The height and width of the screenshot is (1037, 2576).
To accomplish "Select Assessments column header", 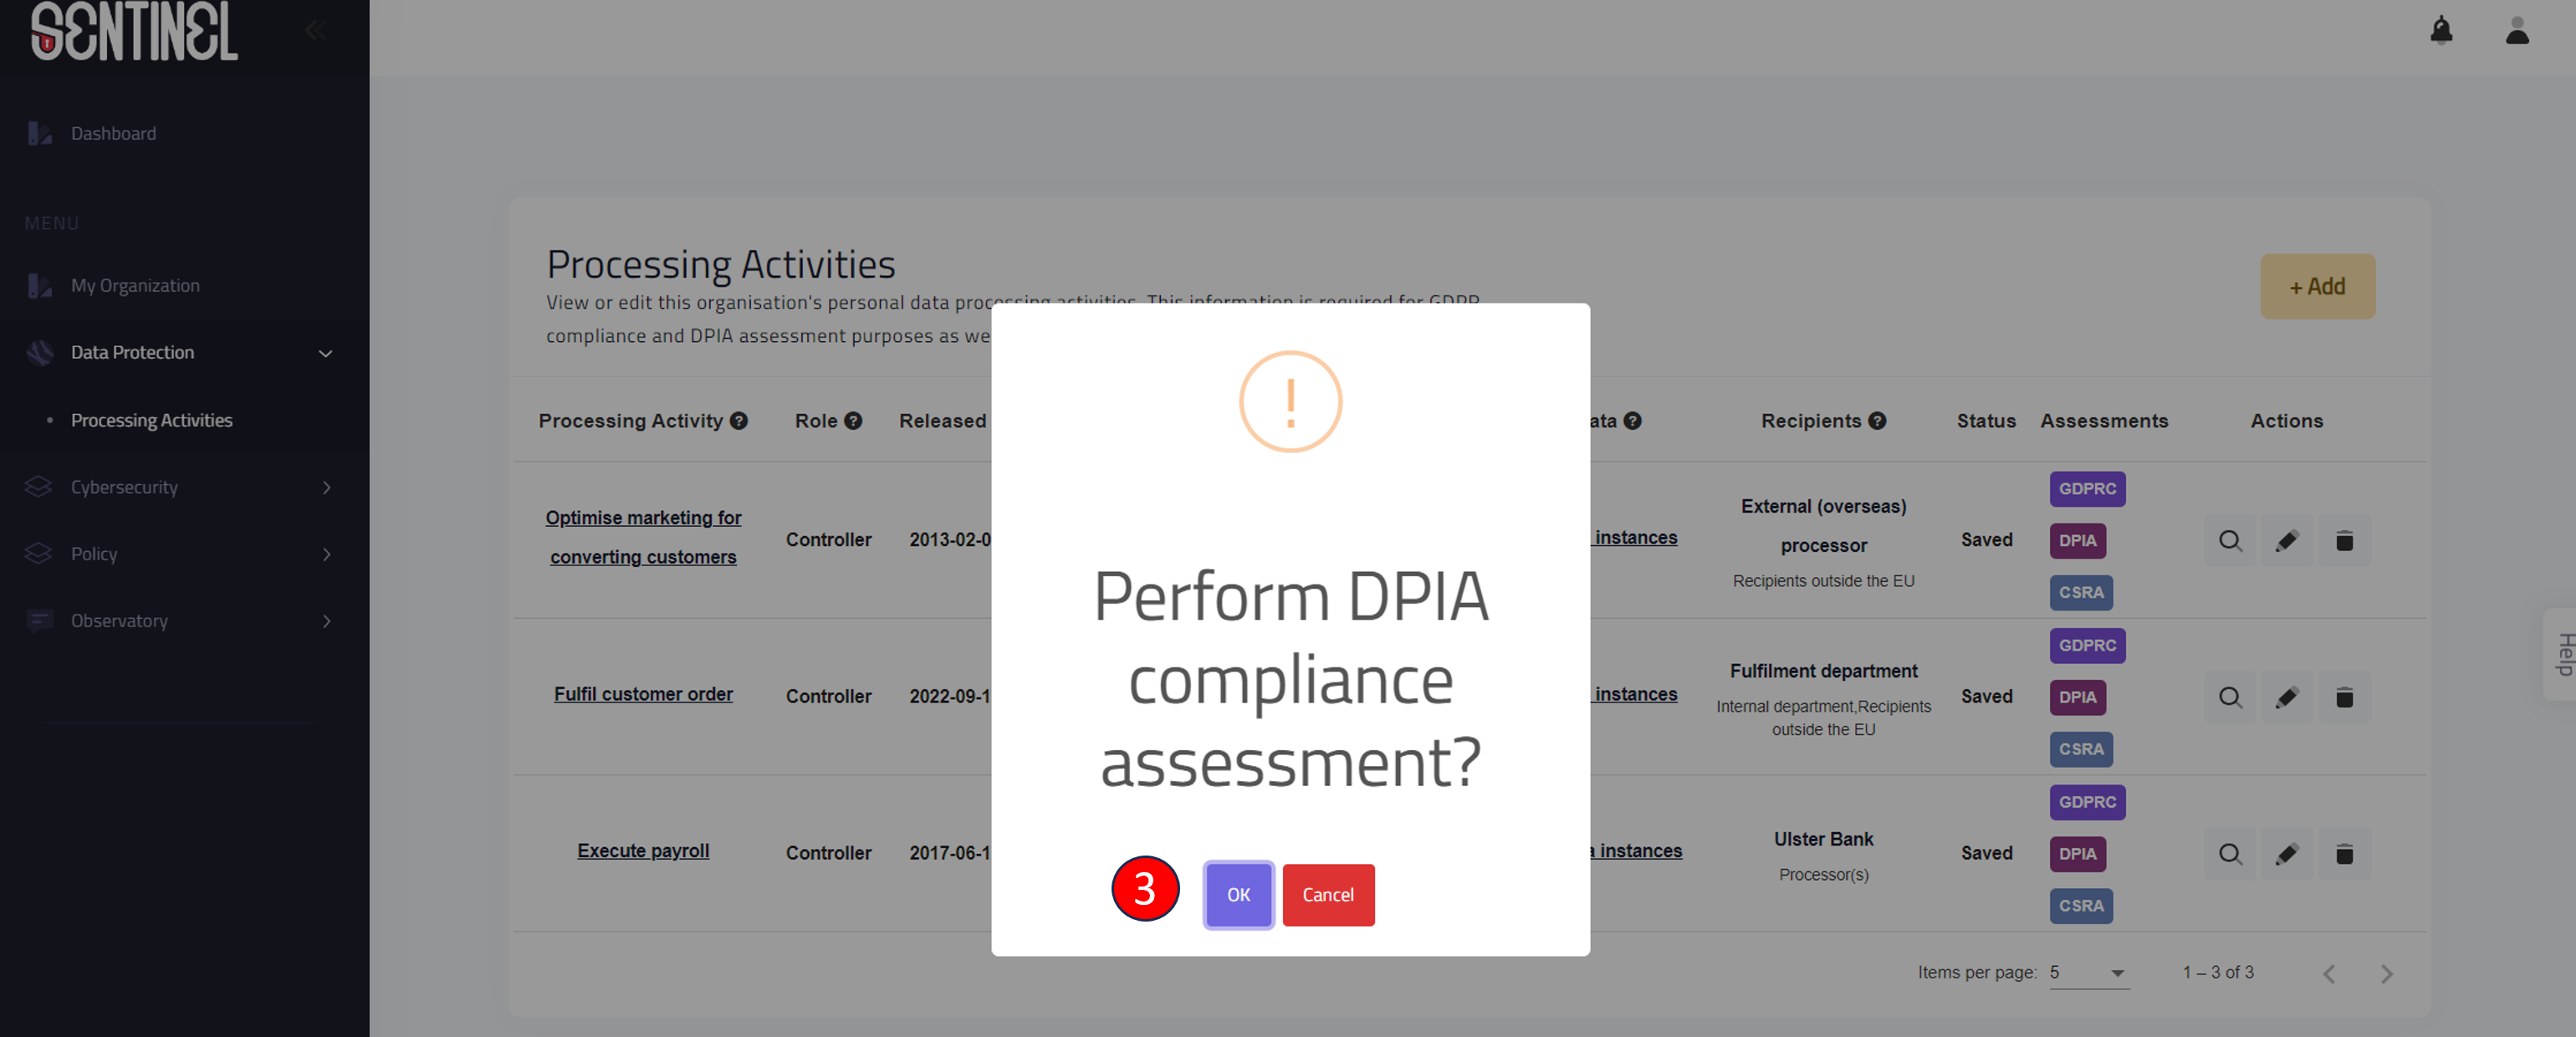I will click(x=2104, y=421).
